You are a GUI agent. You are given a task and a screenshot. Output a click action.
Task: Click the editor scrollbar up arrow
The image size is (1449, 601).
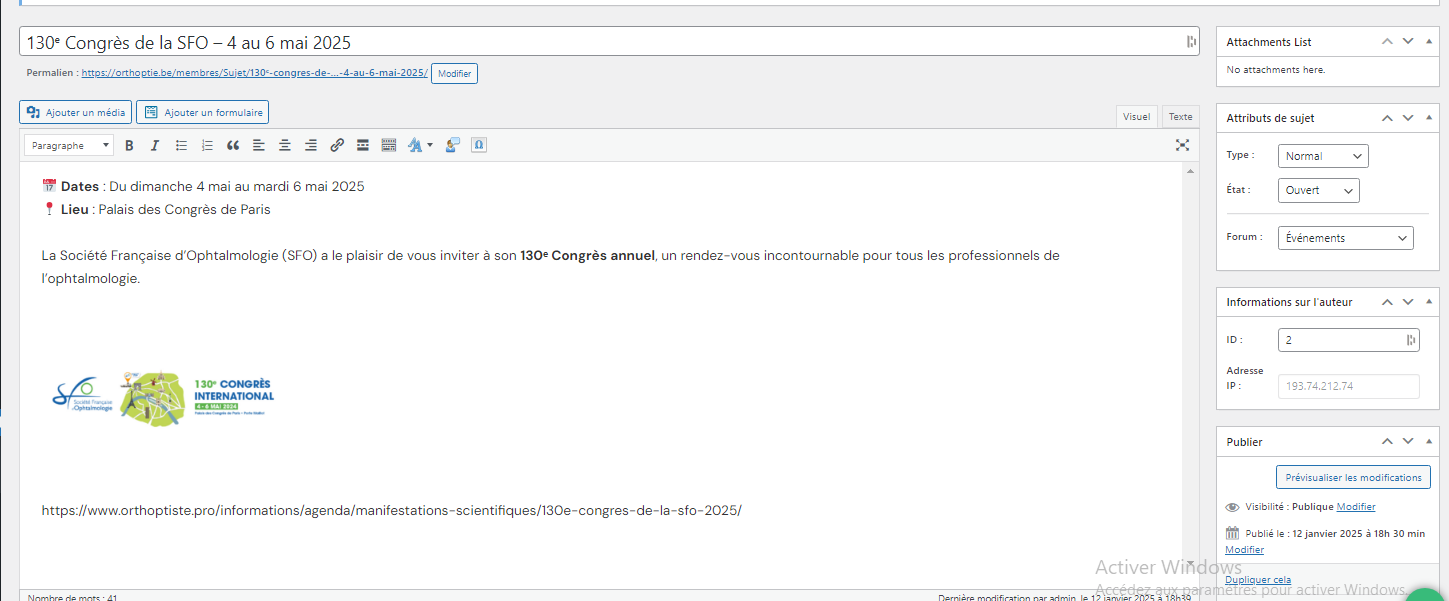click(1190, 172)
